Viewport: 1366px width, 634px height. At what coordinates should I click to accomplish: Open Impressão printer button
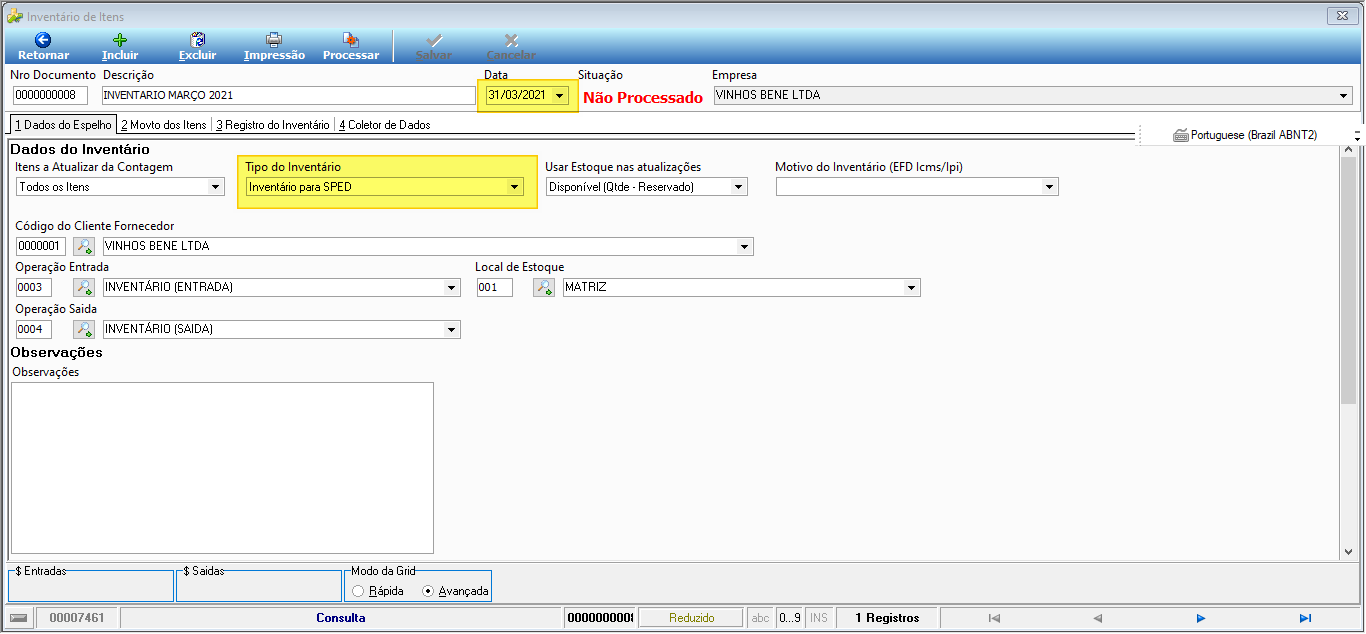click(274, 47)
